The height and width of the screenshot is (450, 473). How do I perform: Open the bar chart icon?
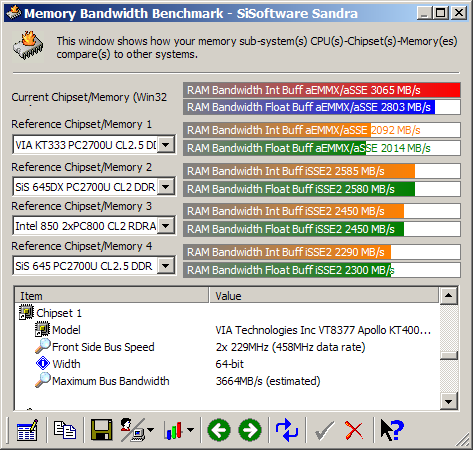pos(173,430)
